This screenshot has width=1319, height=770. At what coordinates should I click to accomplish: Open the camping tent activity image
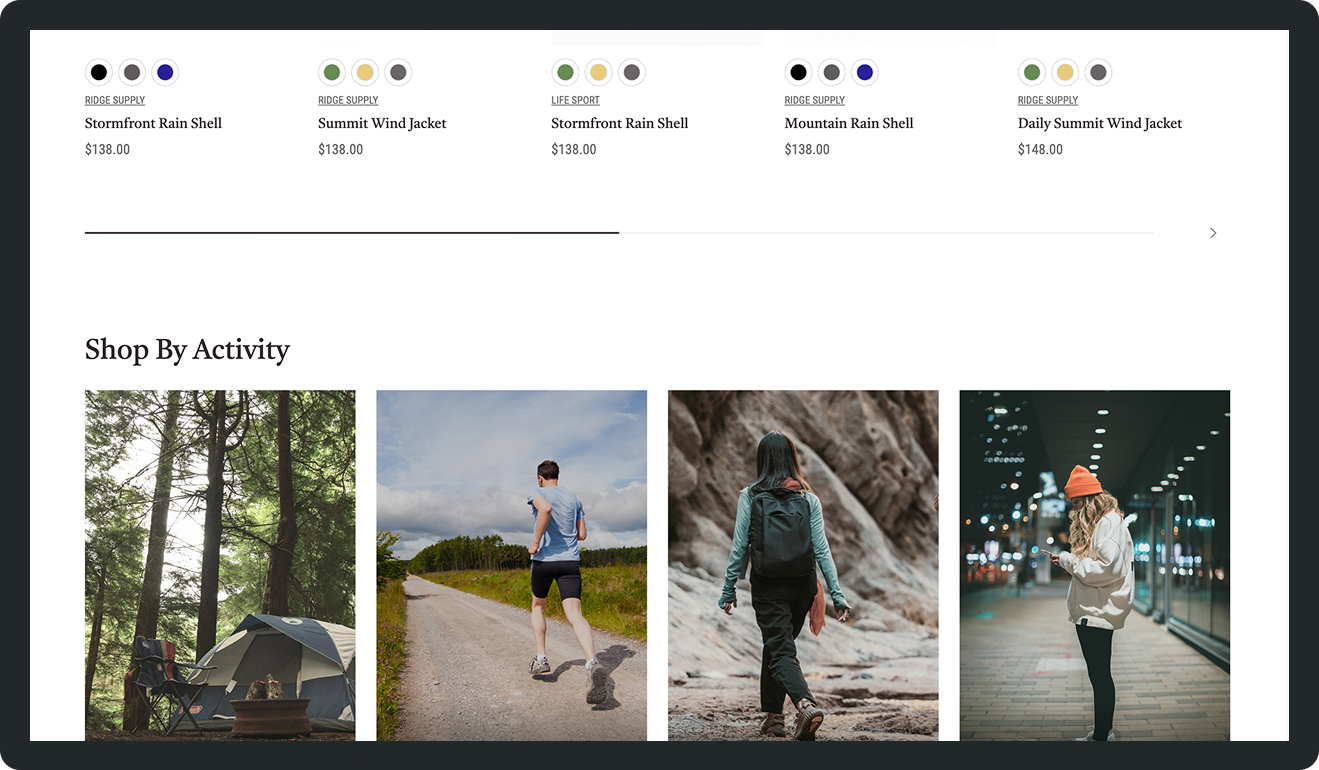[220, 565]
